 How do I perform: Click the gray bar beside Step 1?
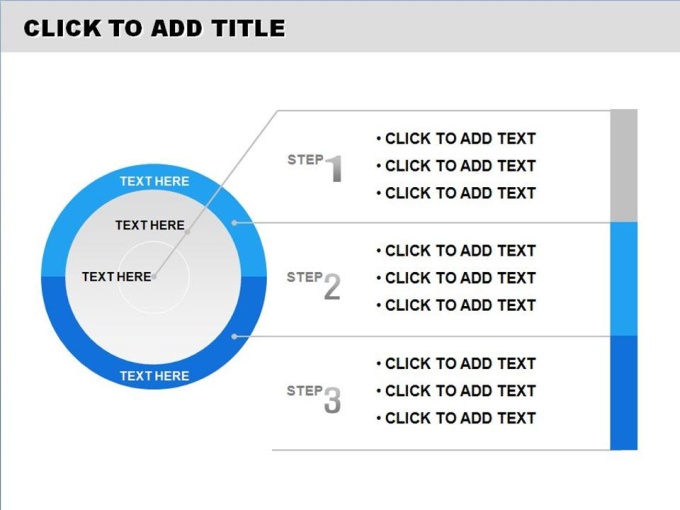624,166
